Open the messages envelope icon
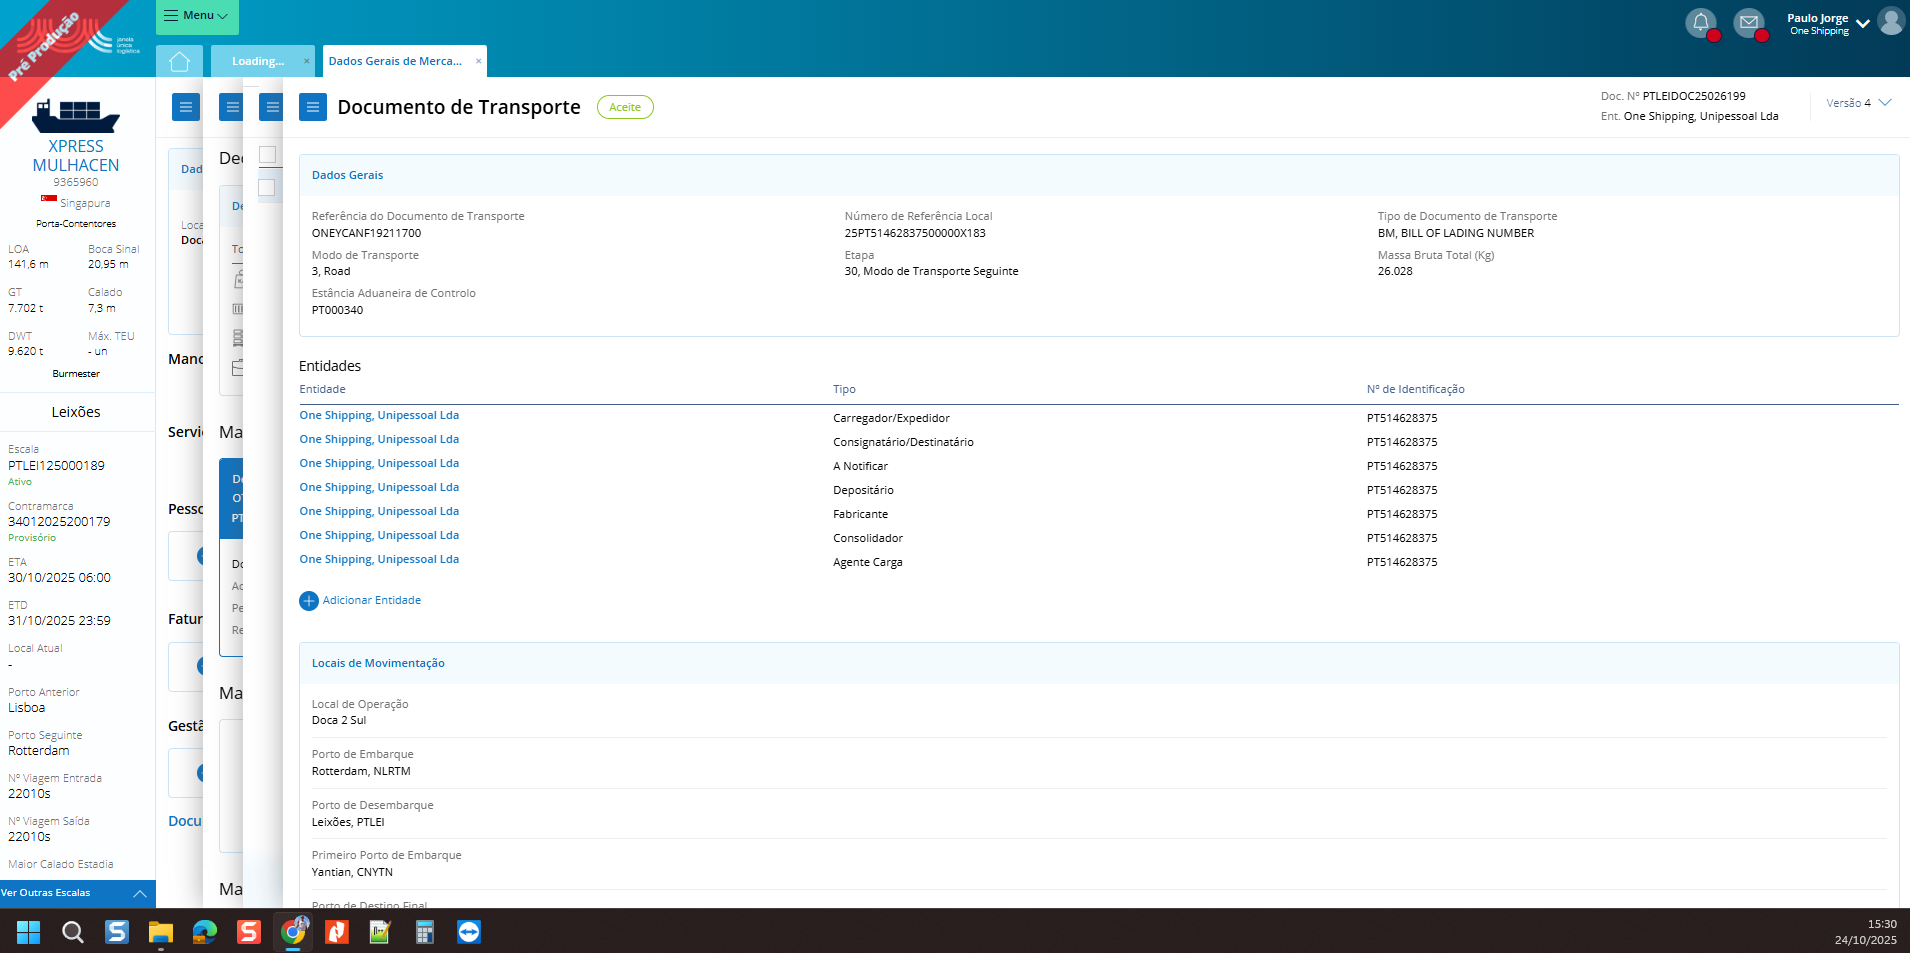The image size is (1910, 953). coord(1748,22)
